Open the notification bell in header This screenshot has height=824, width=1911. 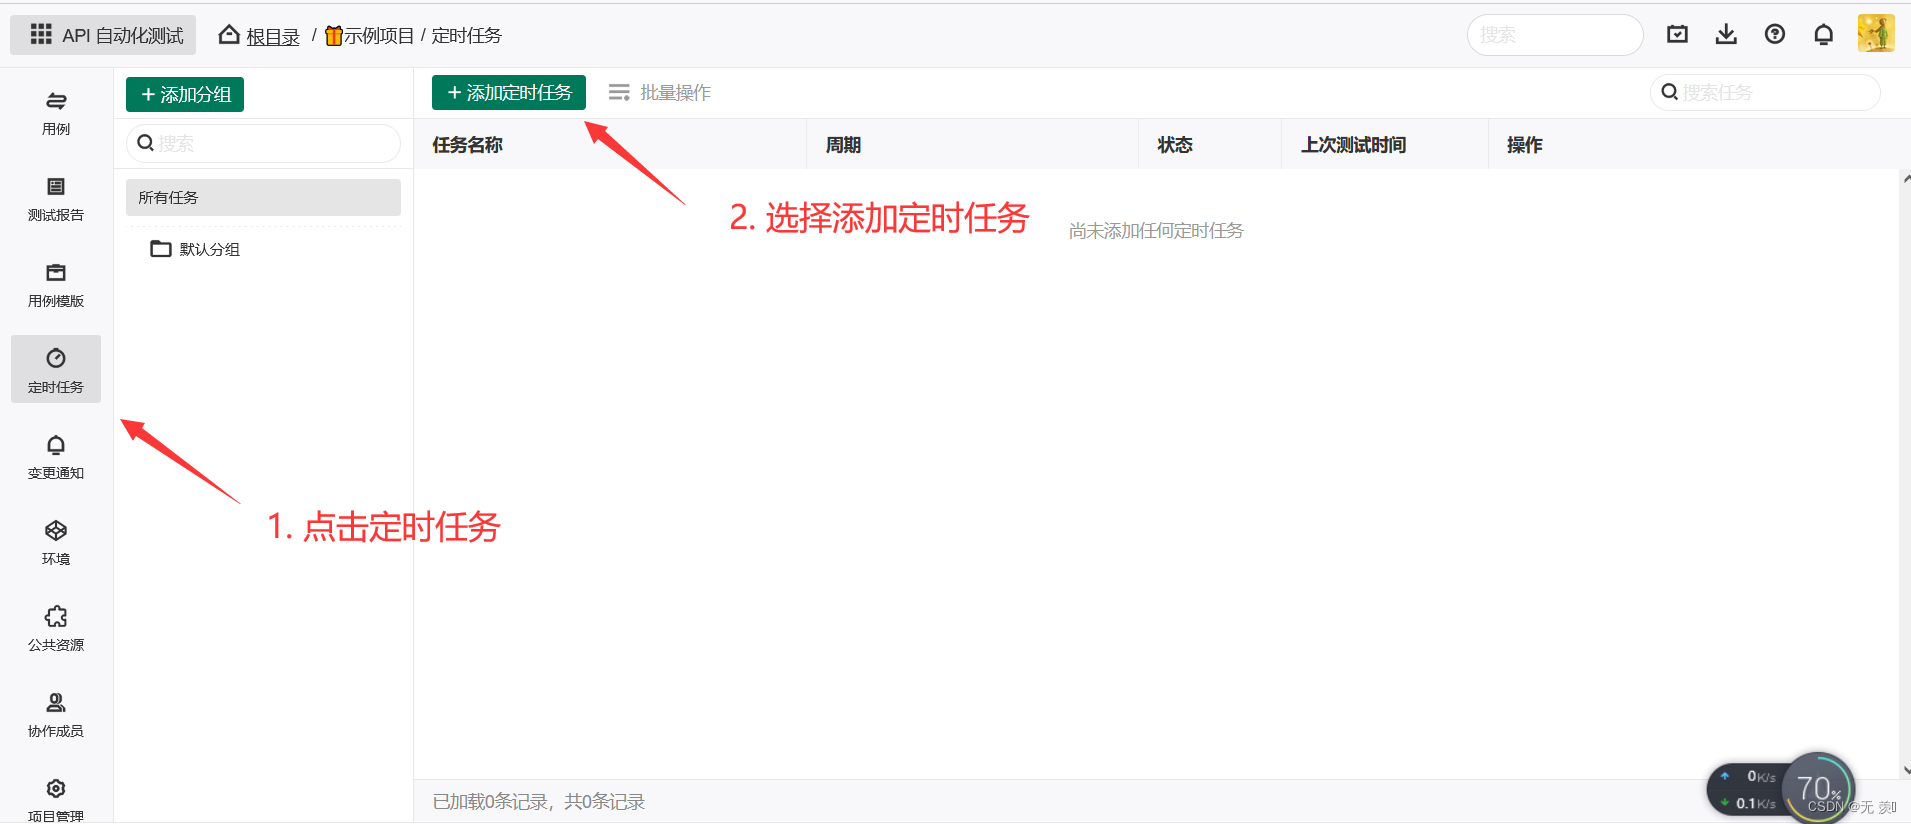[1824, 35]
